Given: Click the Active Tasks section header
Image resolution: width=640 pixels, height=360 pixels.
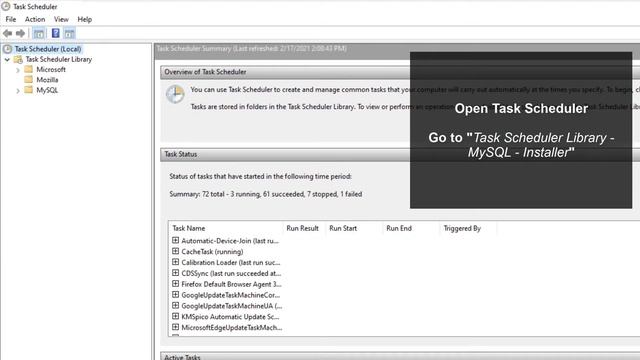Looking at the screenshot, I should 400,356.
